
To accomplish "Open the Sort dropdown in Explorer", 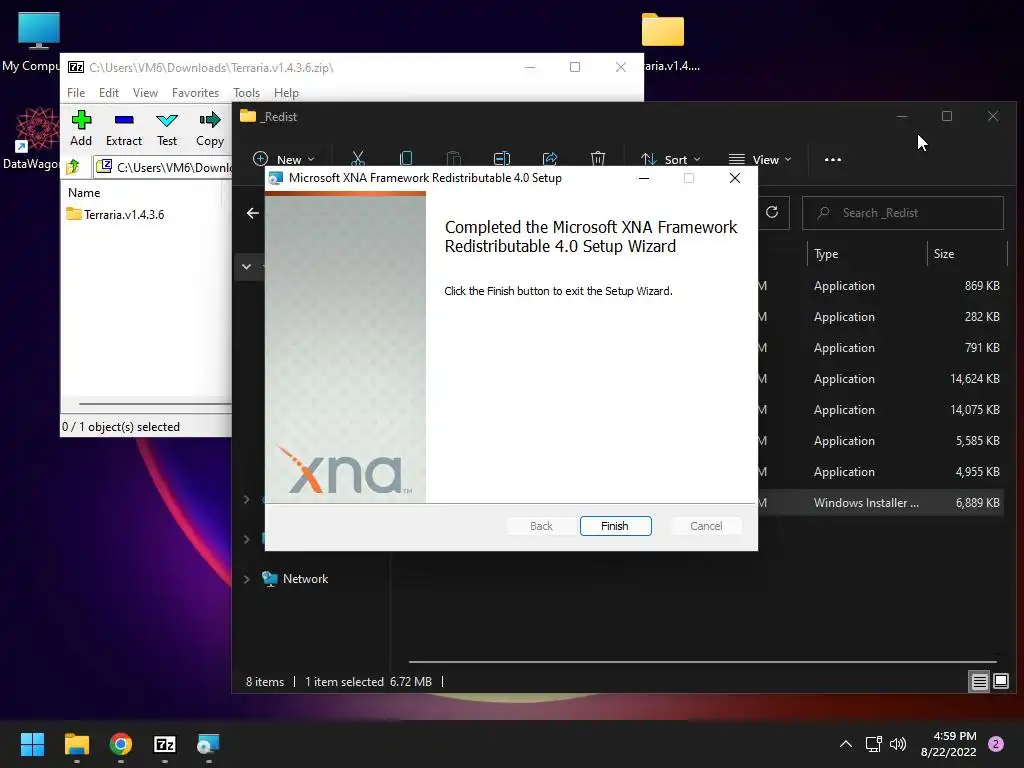I will point(671,159).
